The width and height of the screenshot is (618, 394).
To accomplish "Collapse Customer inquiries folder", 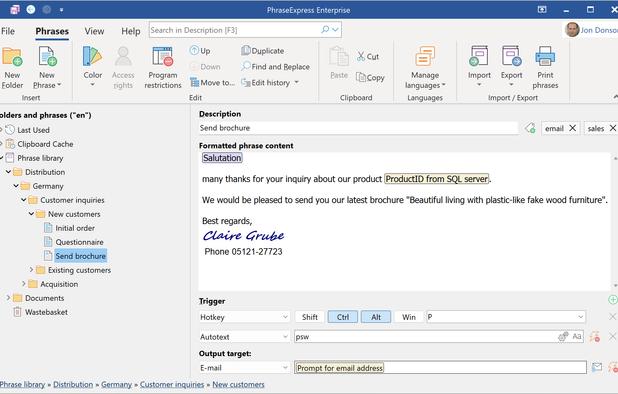I will click(x=24, y=200).
